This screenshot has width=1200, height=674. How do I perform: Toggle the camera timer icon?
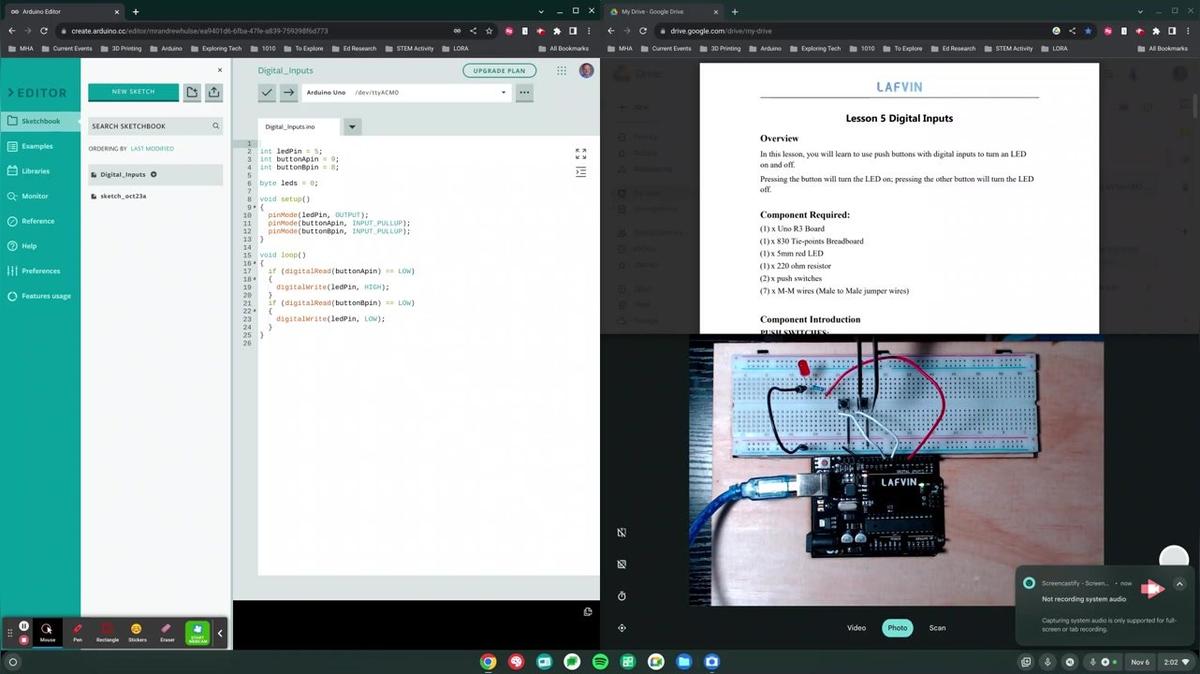622,596
